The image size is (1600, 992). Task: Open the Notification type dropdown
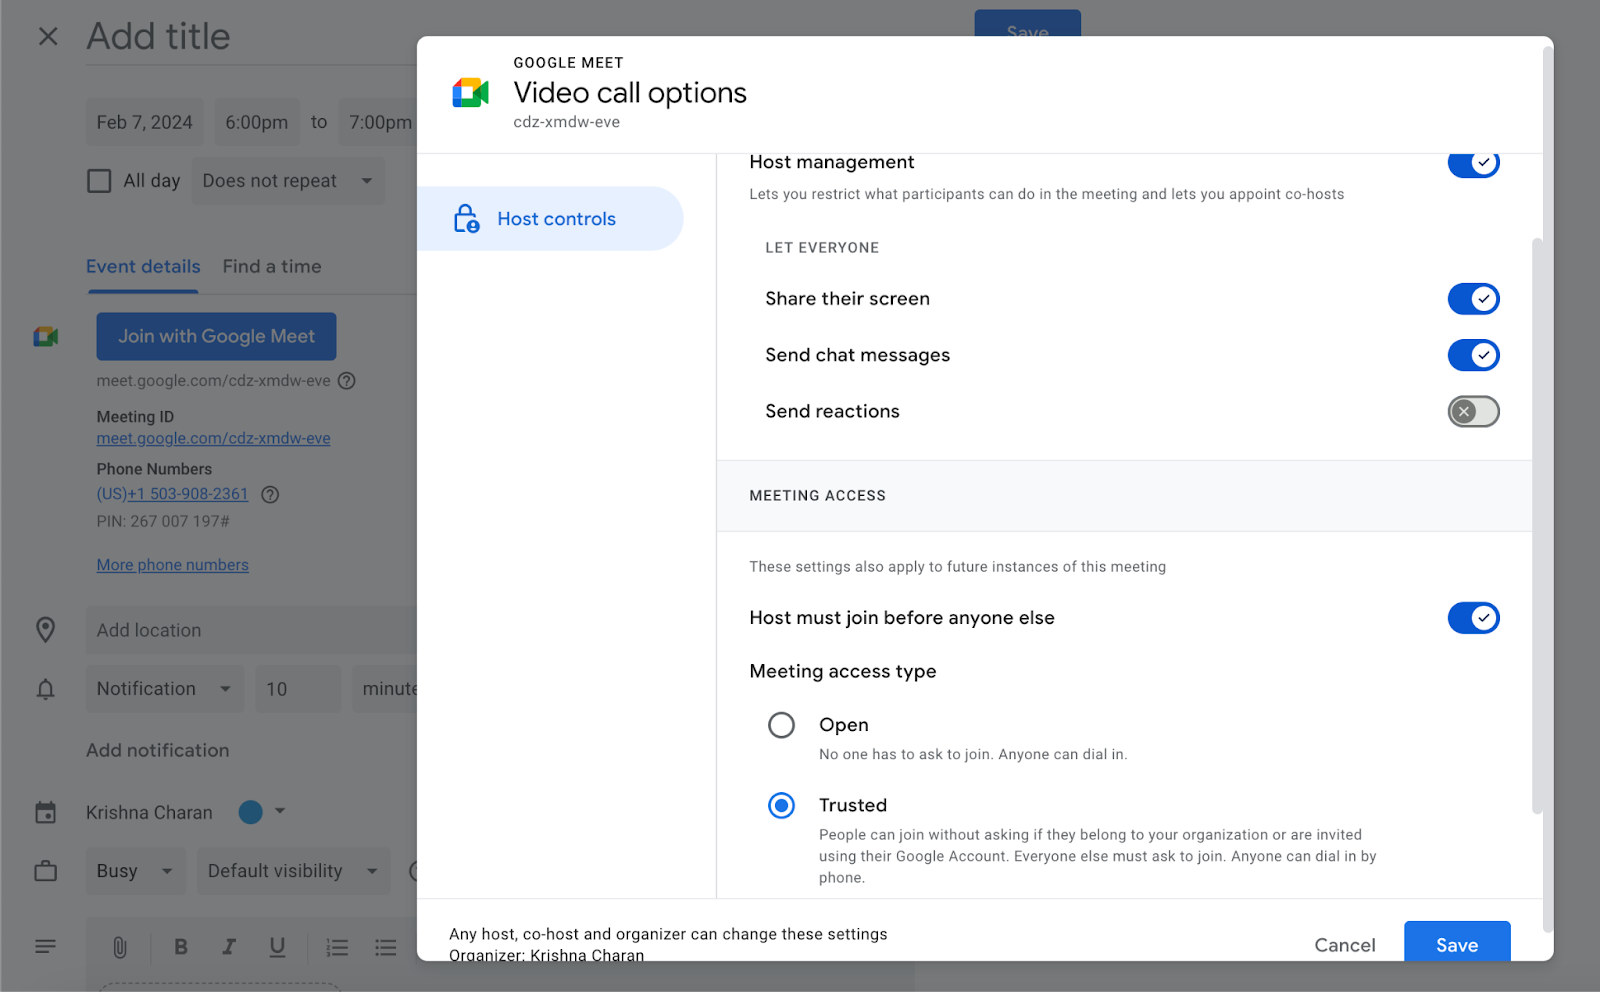coord(165,689)
